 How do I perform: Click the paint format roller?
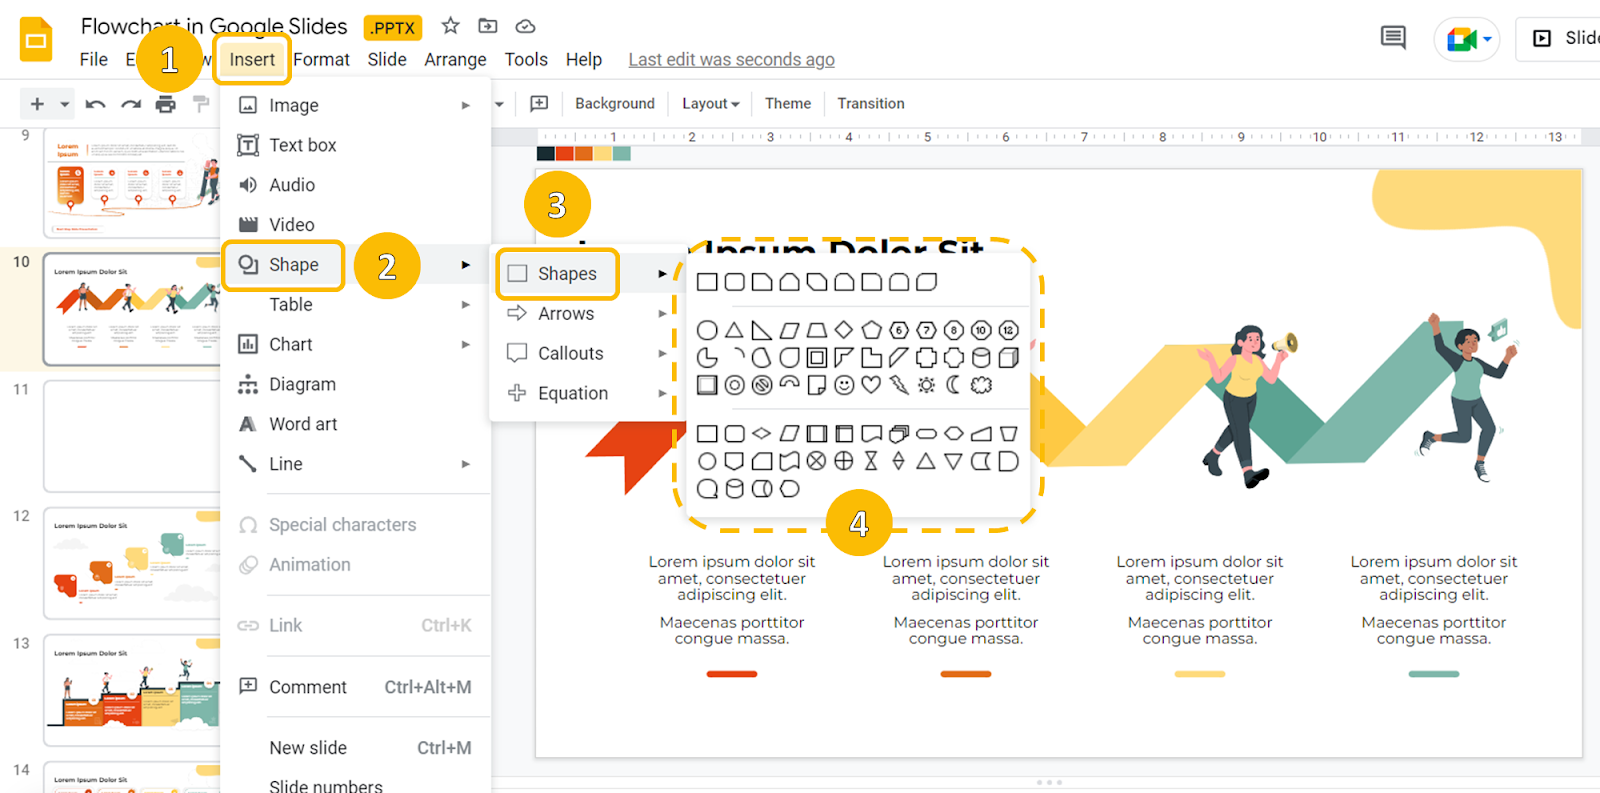pos(201,104)
